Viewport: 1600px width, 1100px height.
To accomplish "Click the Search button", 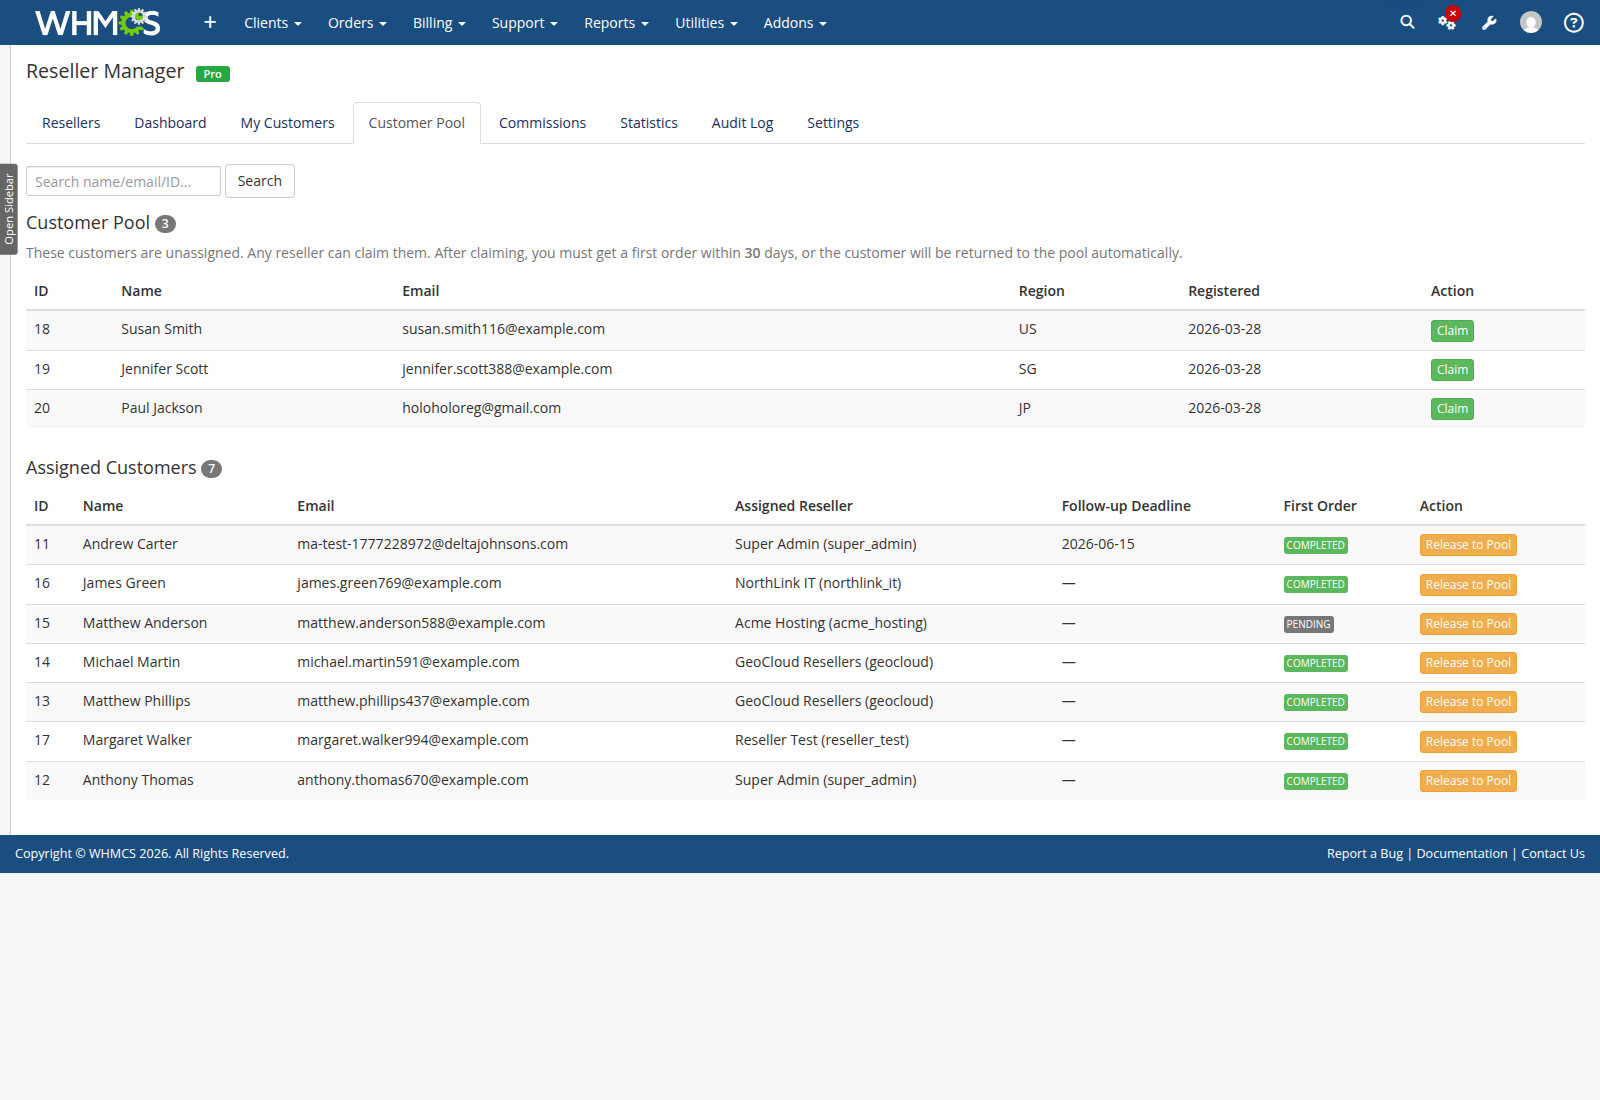I will (260, 181).
